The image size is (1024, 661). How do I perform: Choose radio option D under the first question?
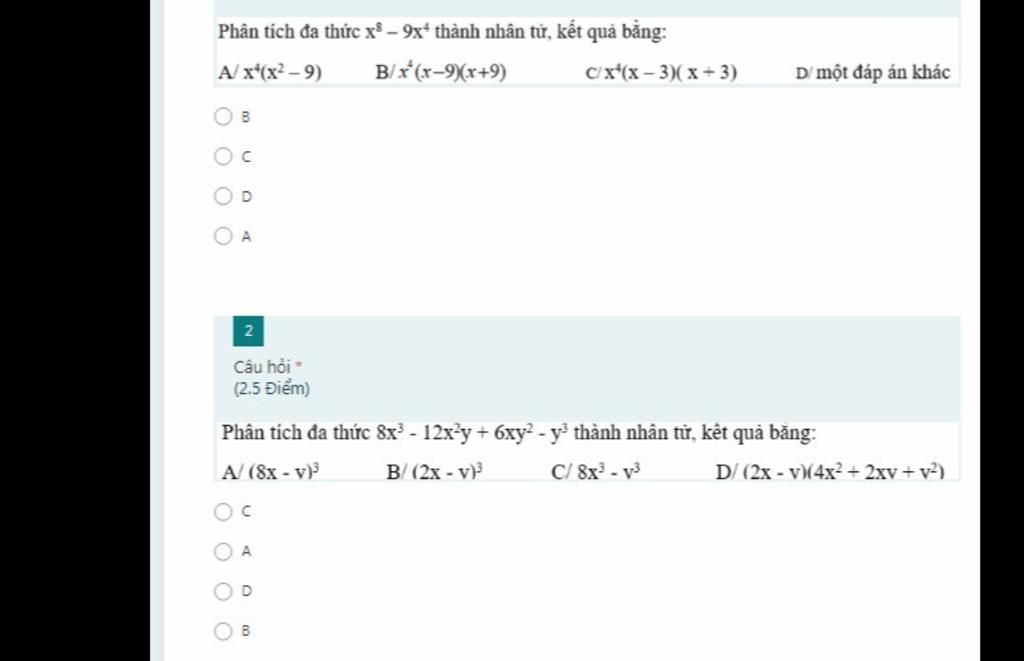click(x=223, y=196)
